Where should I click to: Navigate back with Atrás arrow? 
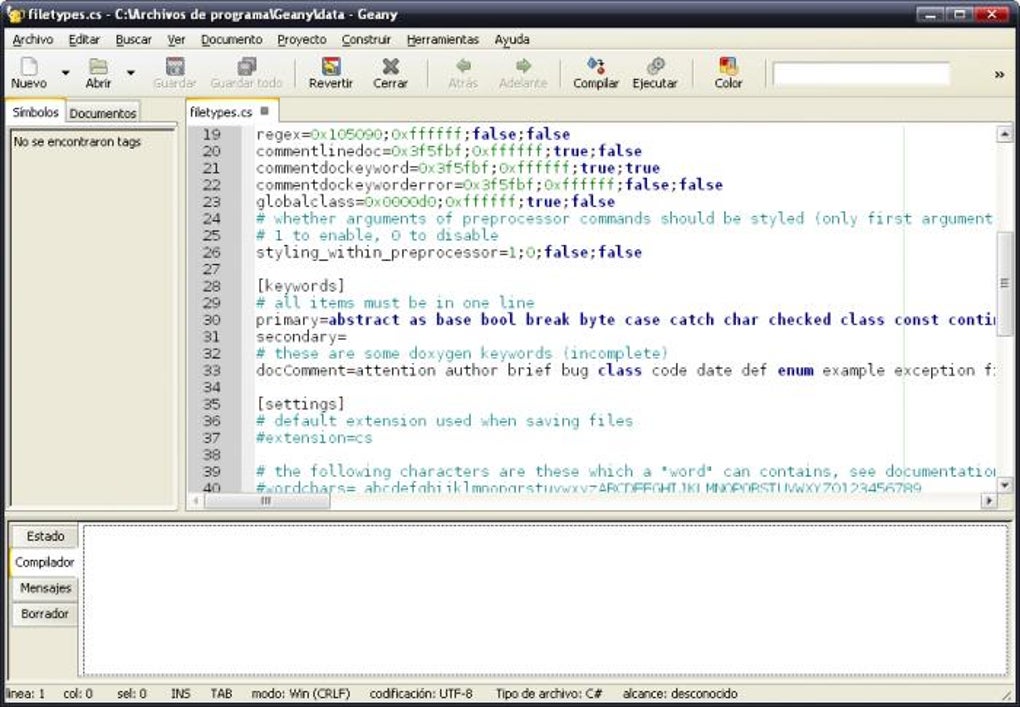[463, 73]
